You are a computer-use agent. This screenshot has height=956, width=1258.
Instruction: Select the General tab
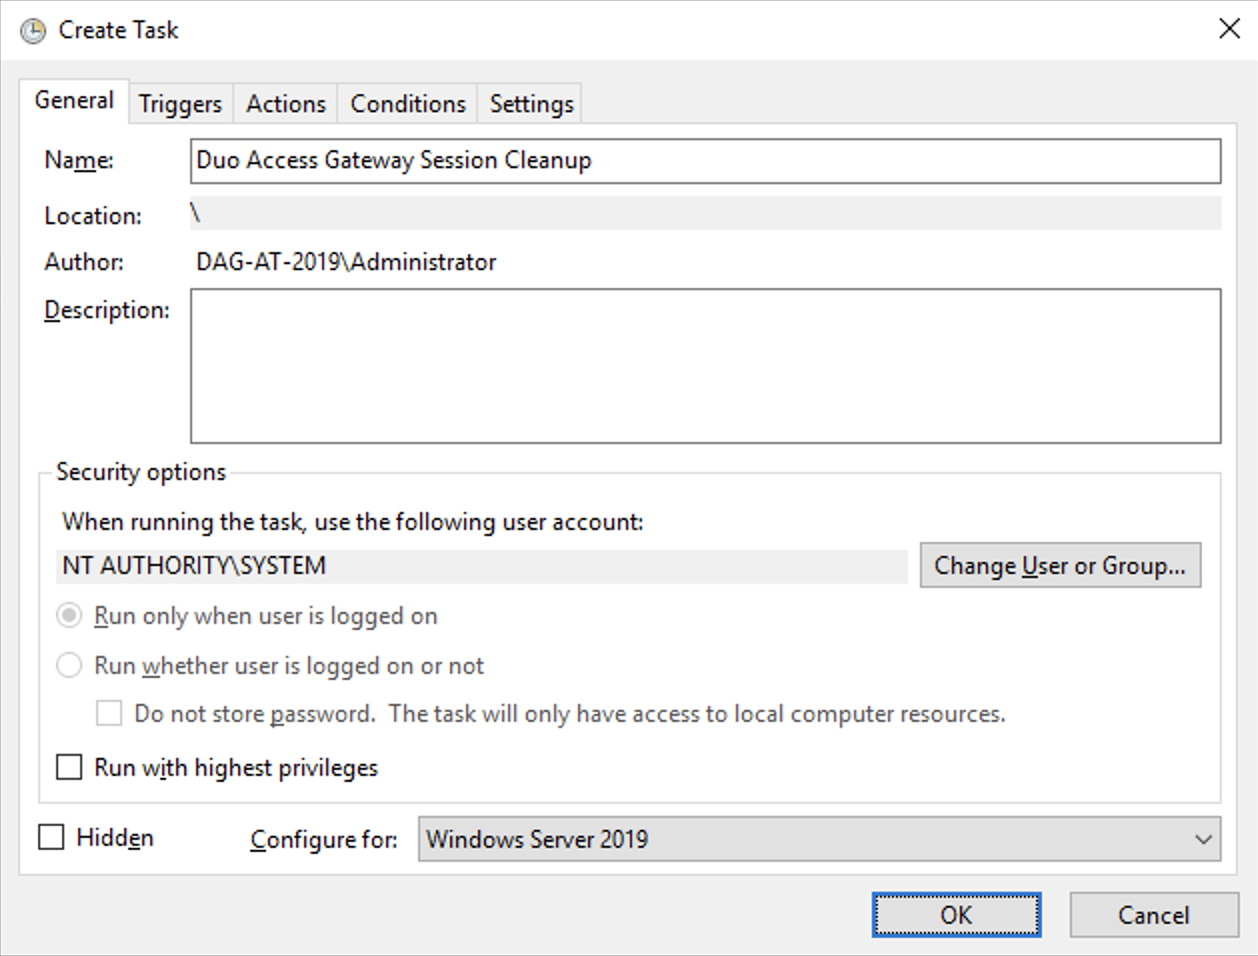(73, 100)
